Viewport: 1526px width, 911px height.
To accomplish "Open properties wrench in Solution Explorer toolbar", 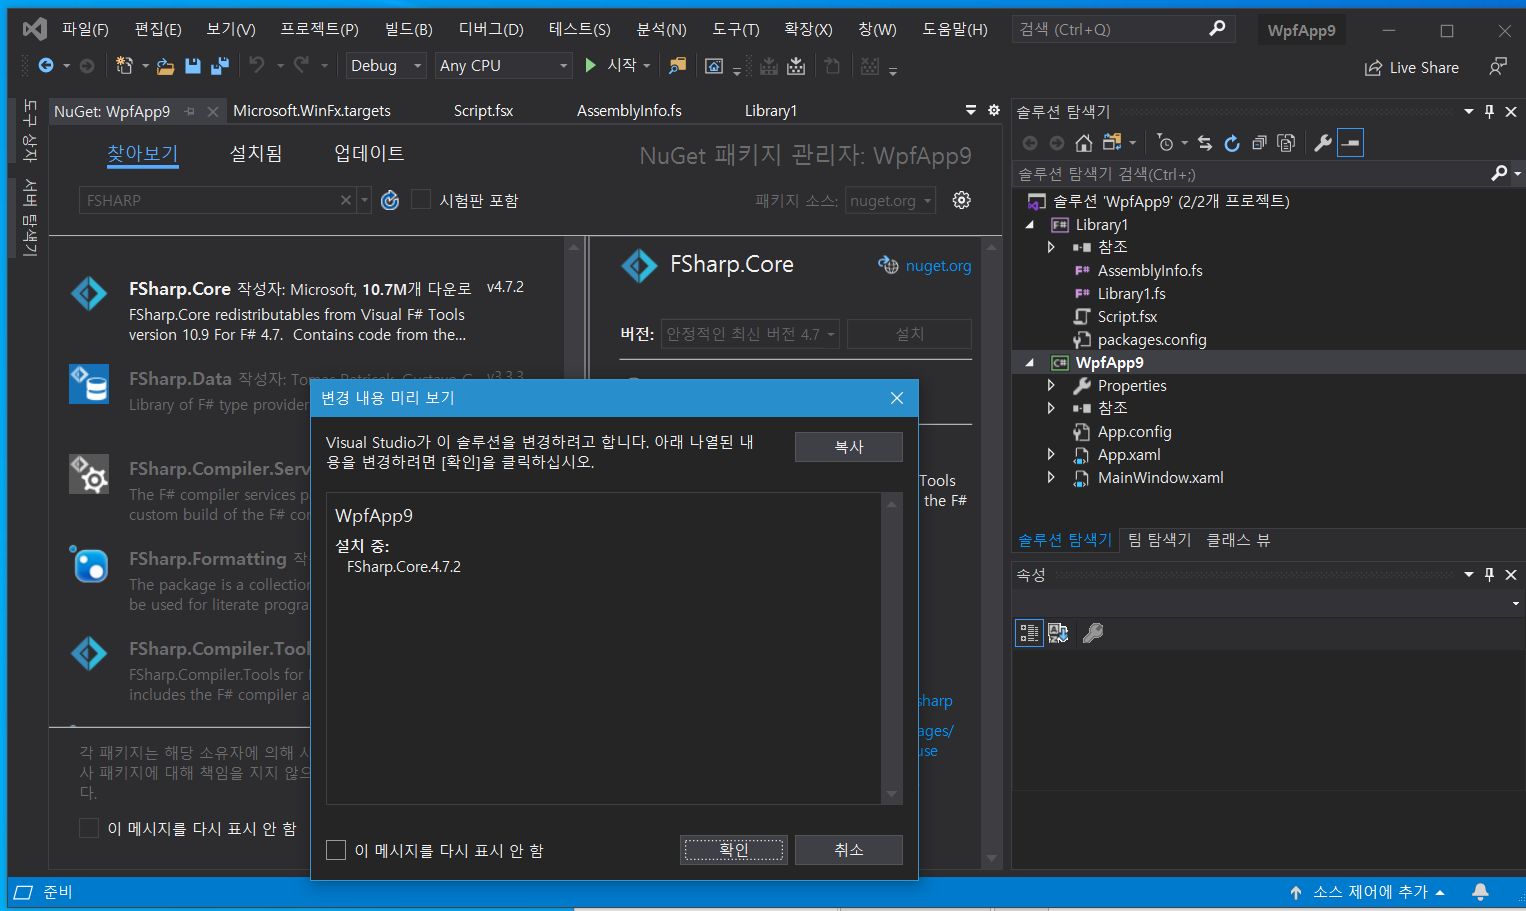I will point(1323,143).
